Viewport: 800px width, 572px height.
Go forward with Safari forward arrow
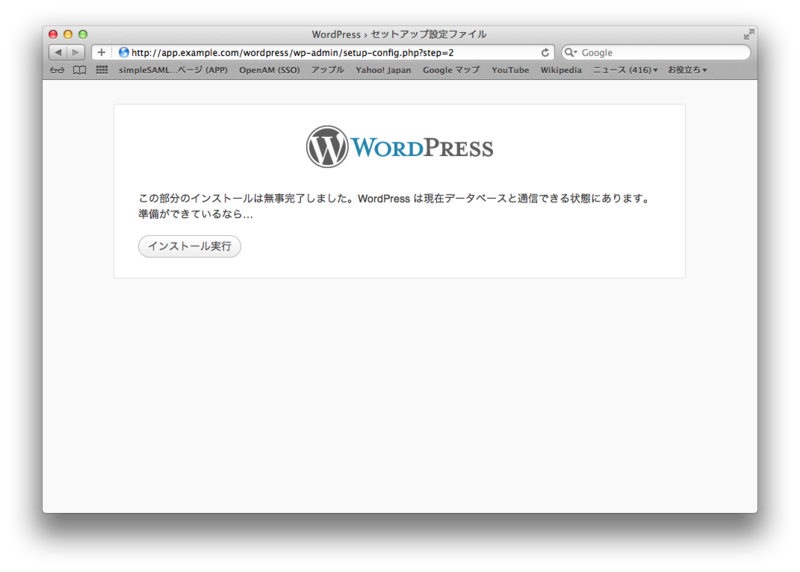tap(76, 53)
